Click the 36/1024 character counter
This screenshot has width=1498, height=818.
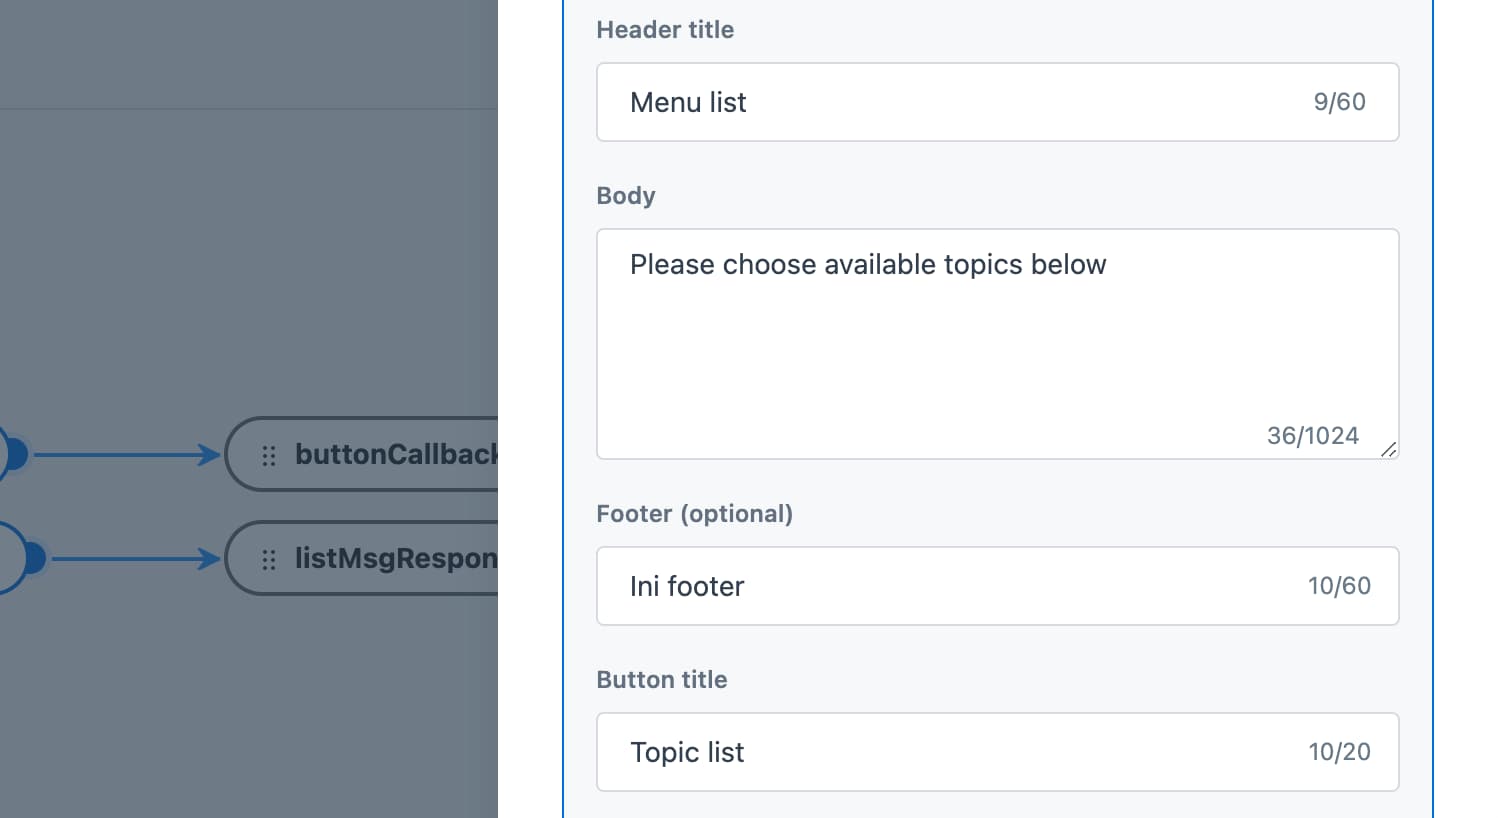(x=1313, y=436)
